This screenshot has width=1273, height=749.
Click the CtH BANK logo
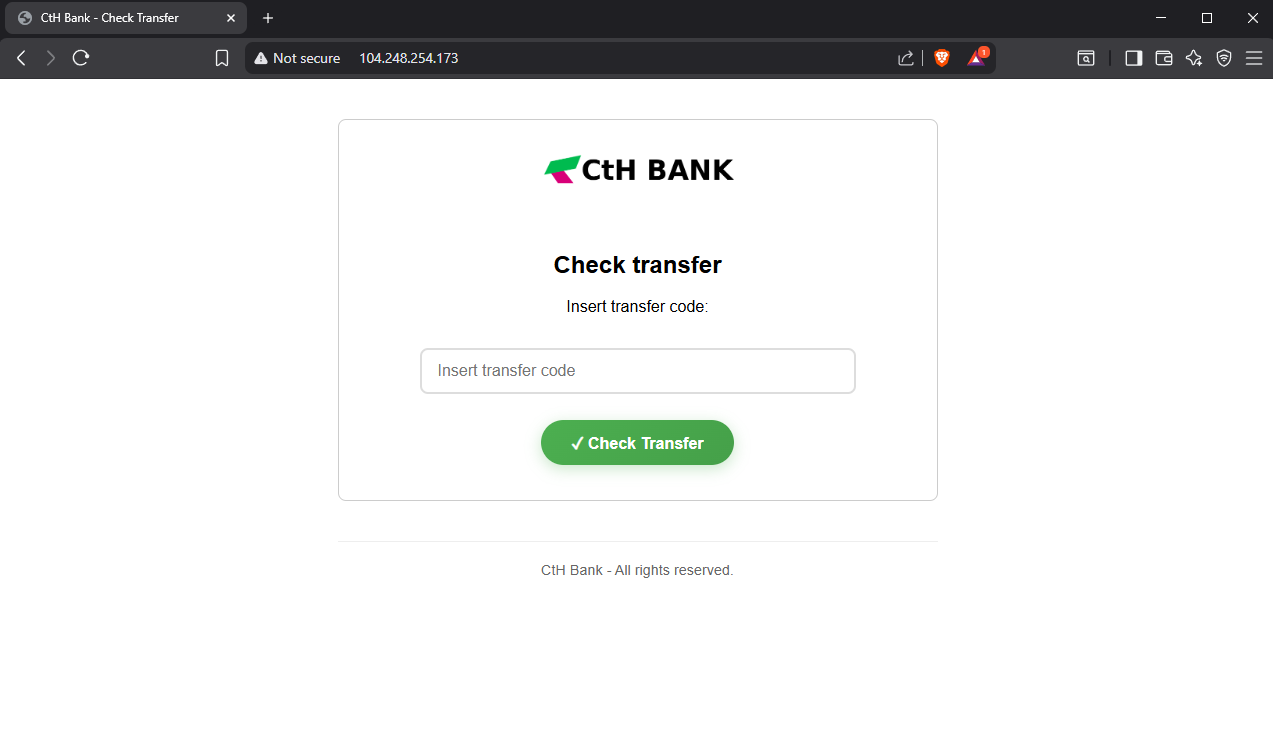(638, 170)
